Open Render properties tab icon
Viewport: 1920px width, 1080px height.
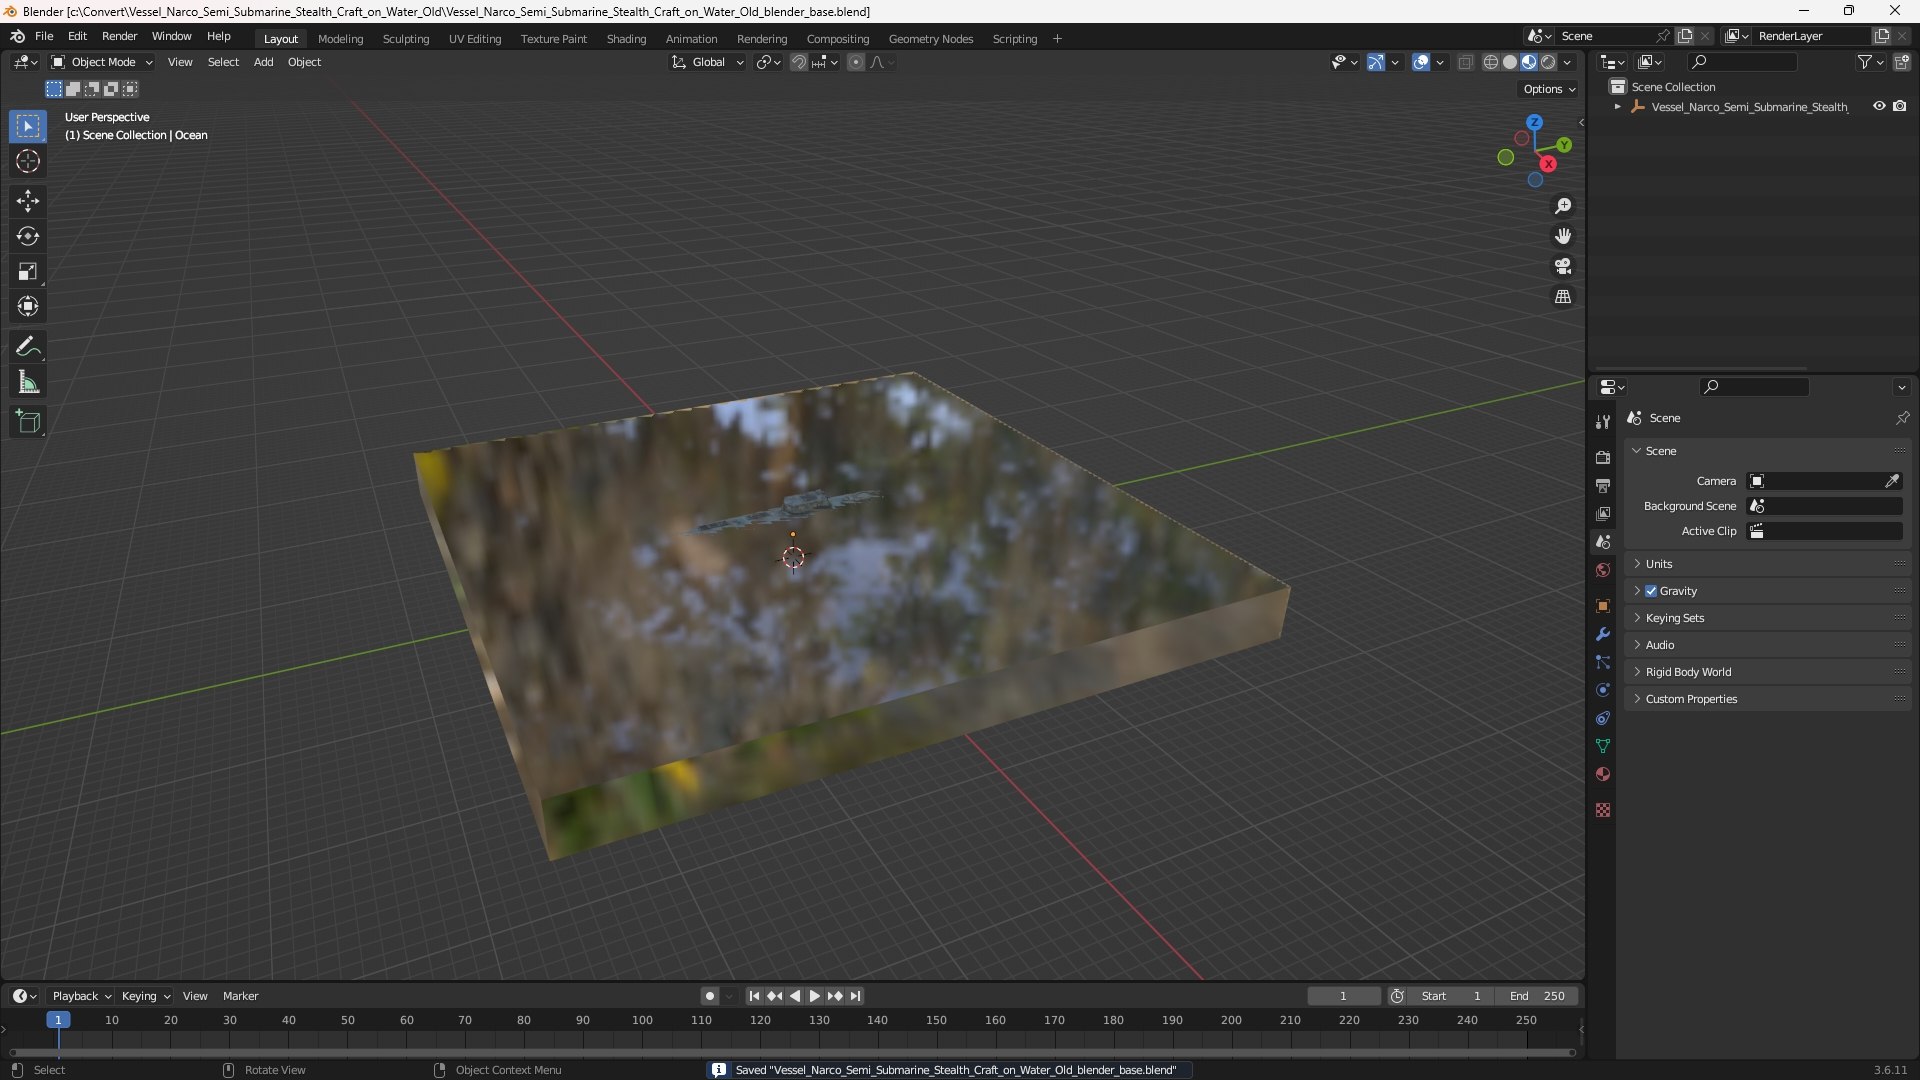click(x=1603, y=457)
